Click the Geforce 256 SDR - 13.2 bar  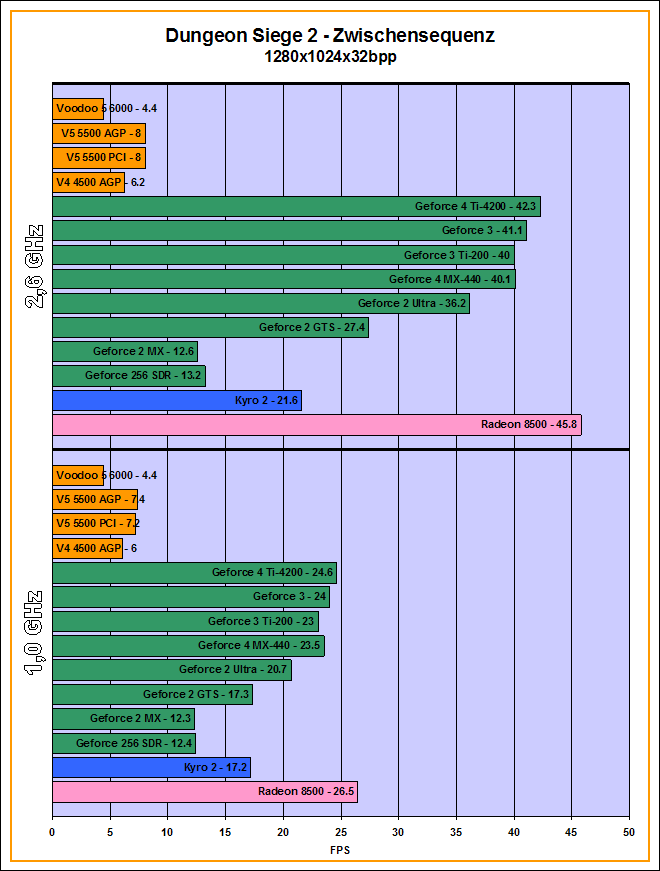(128, 376)
